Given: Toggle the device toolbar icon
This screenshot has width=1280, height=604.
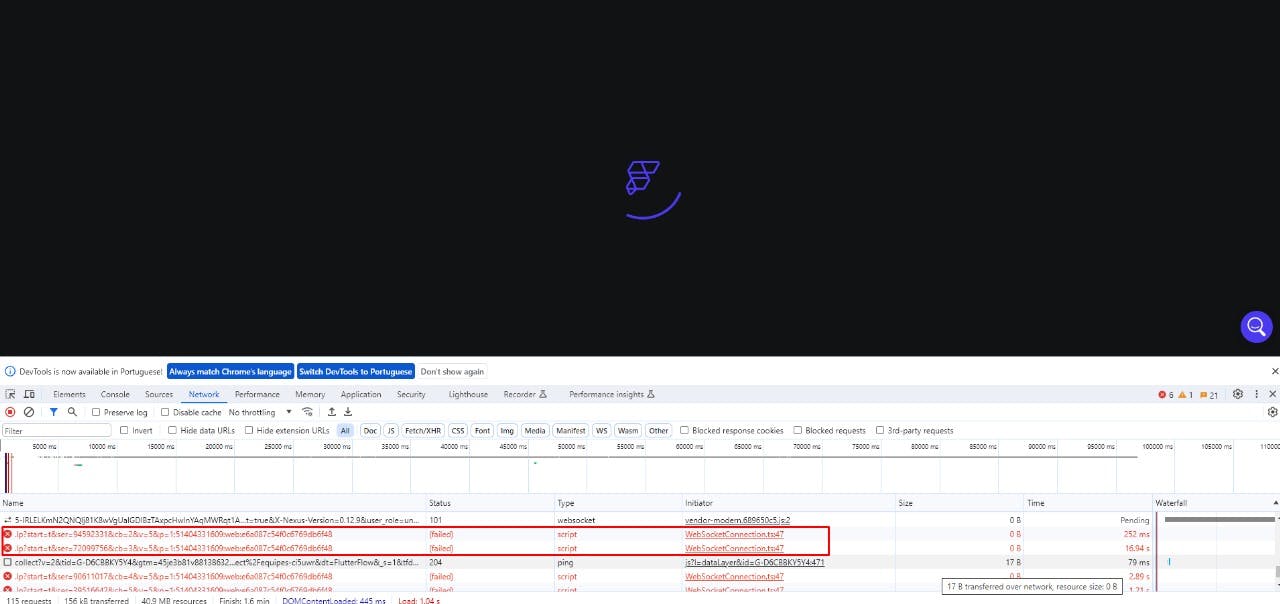Looking at the screenshot, I should click(29, 394).
